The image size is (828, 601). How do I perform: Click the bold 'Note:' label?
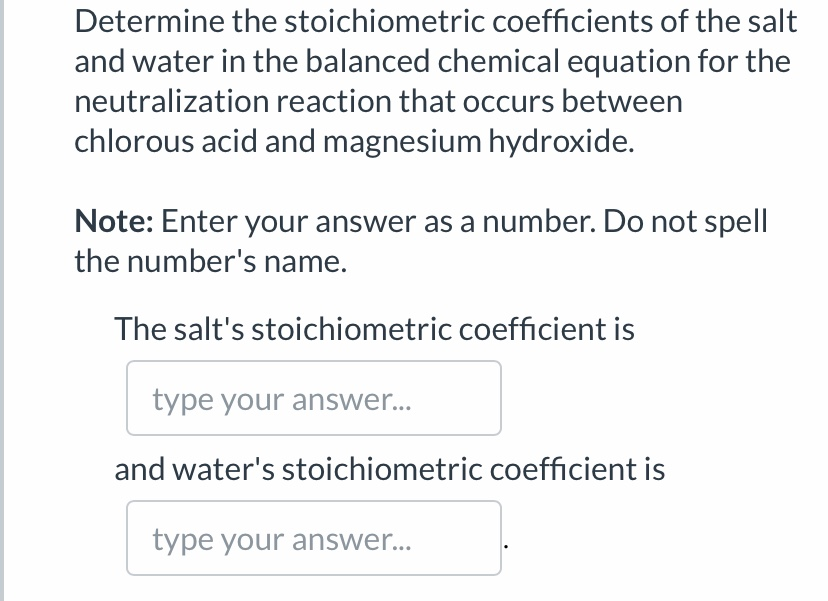[x=110, y=221]
